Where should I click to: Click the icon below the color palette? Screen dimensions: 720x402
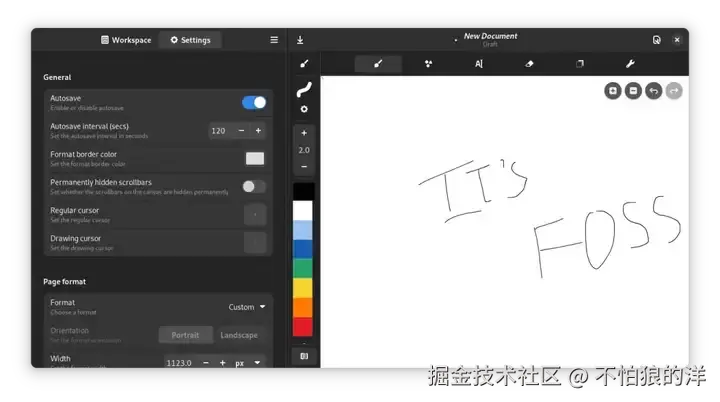[304, 356]
